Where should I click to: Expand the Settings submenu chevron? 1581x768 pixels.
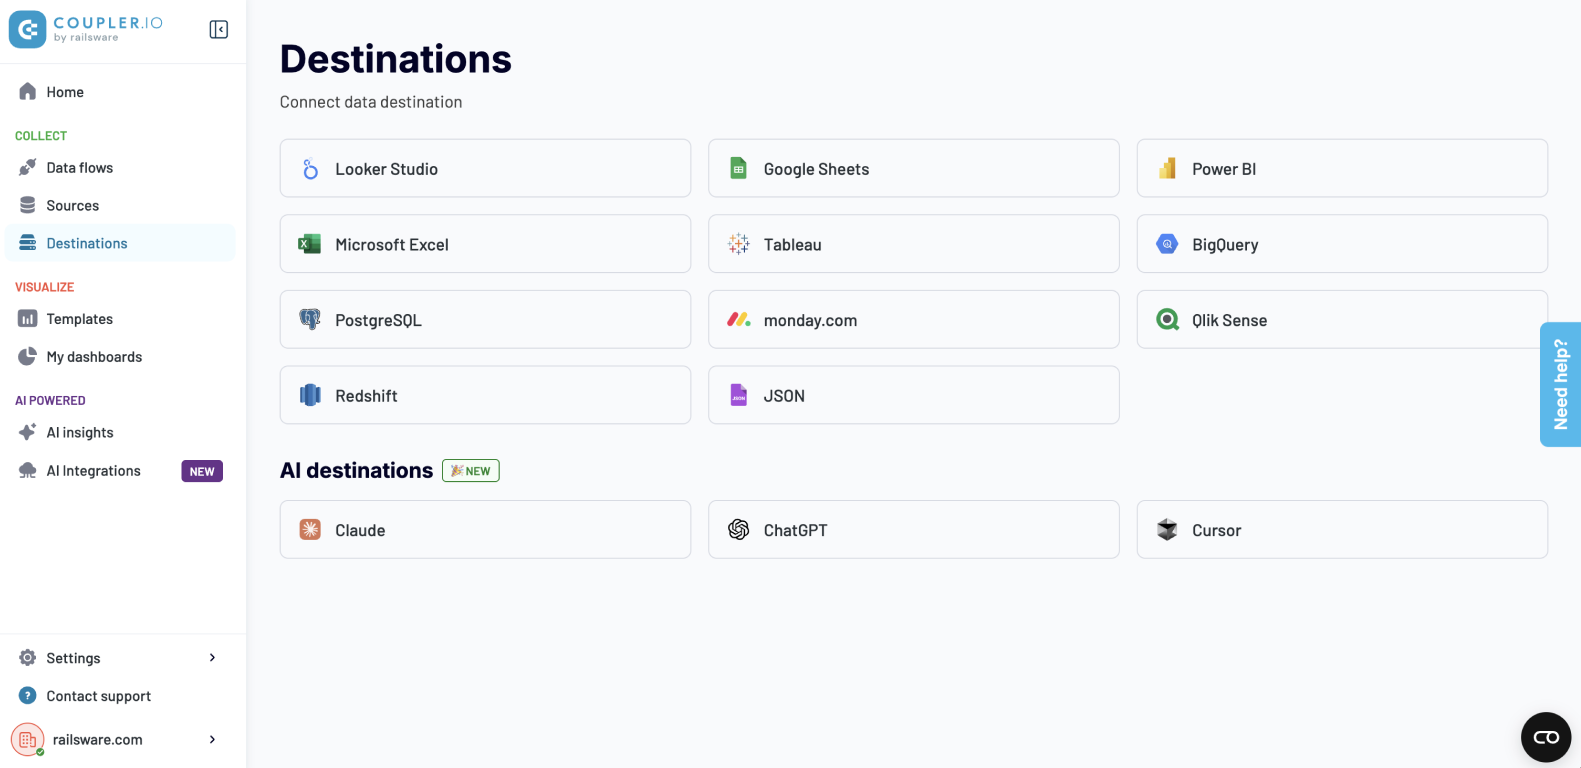point(212,658)
